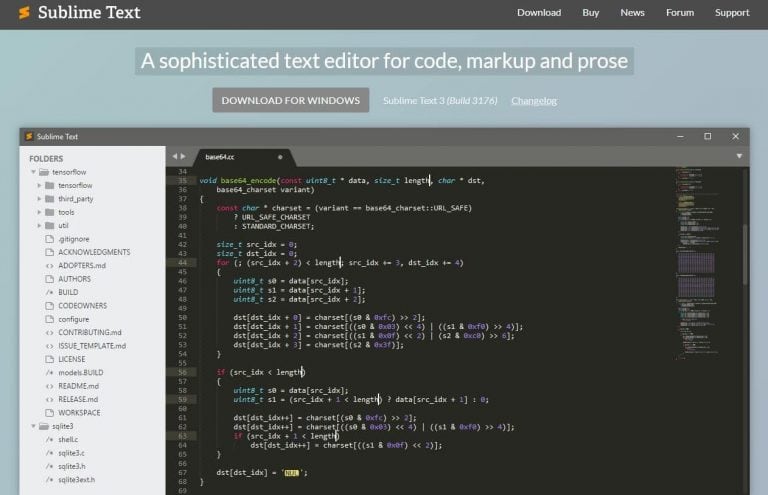Maximize the Sublime Text demo window
This screenshot has width=768, height=495.
(x=708, y=137)
